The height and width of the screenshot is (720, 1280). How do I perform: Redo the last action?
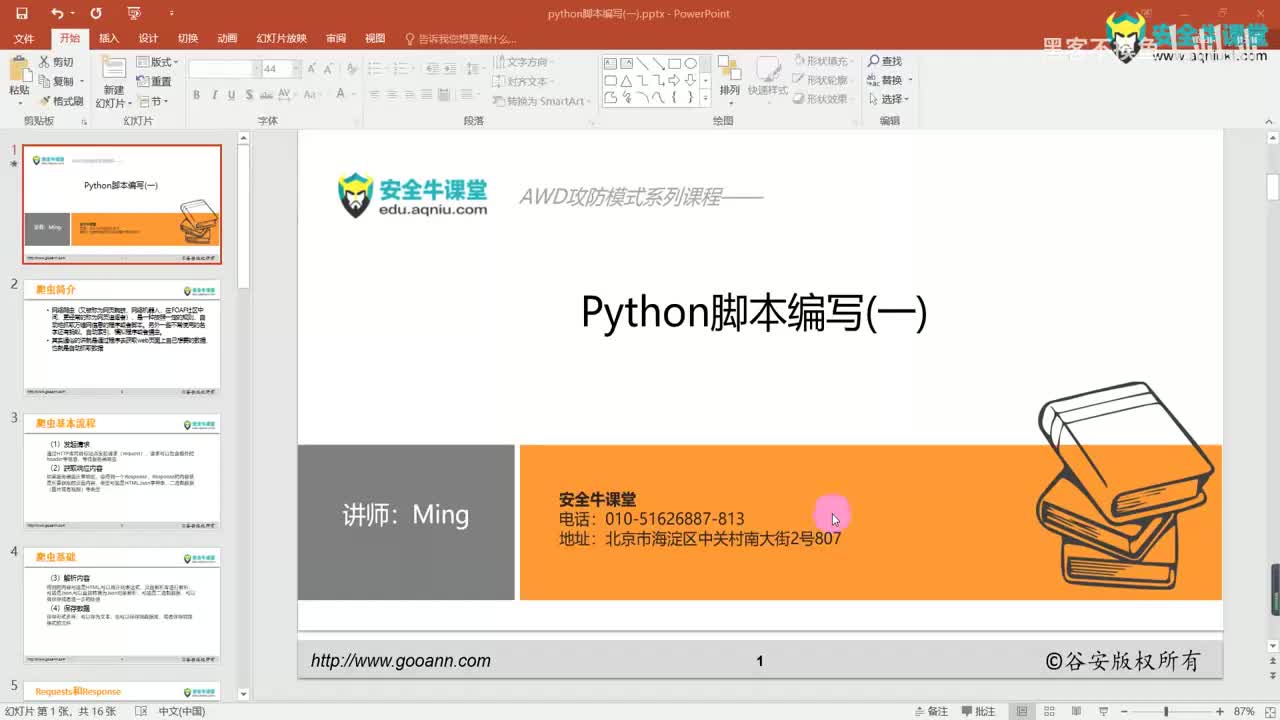pyautogui.click(x=96, y=13)
